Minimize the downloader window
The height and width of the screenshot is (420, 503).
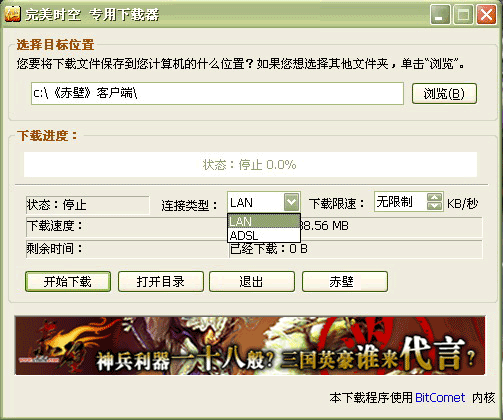(440, 14)
